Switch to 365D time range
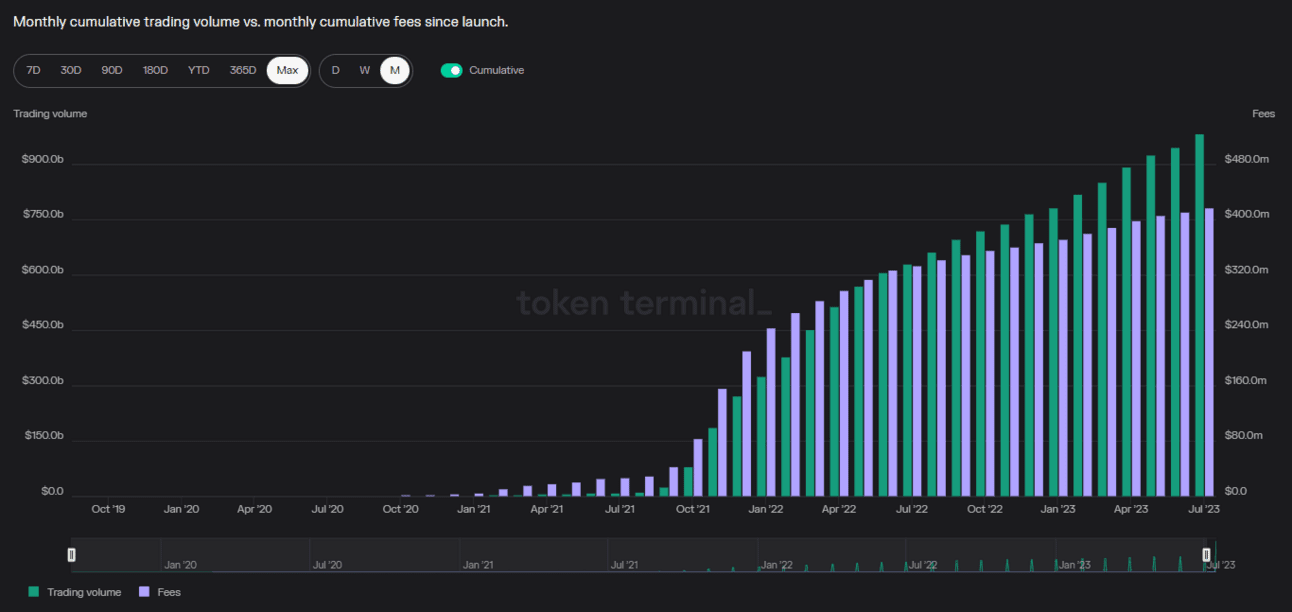The height and width of the screenshot is (612, 1292). (243, 70)
